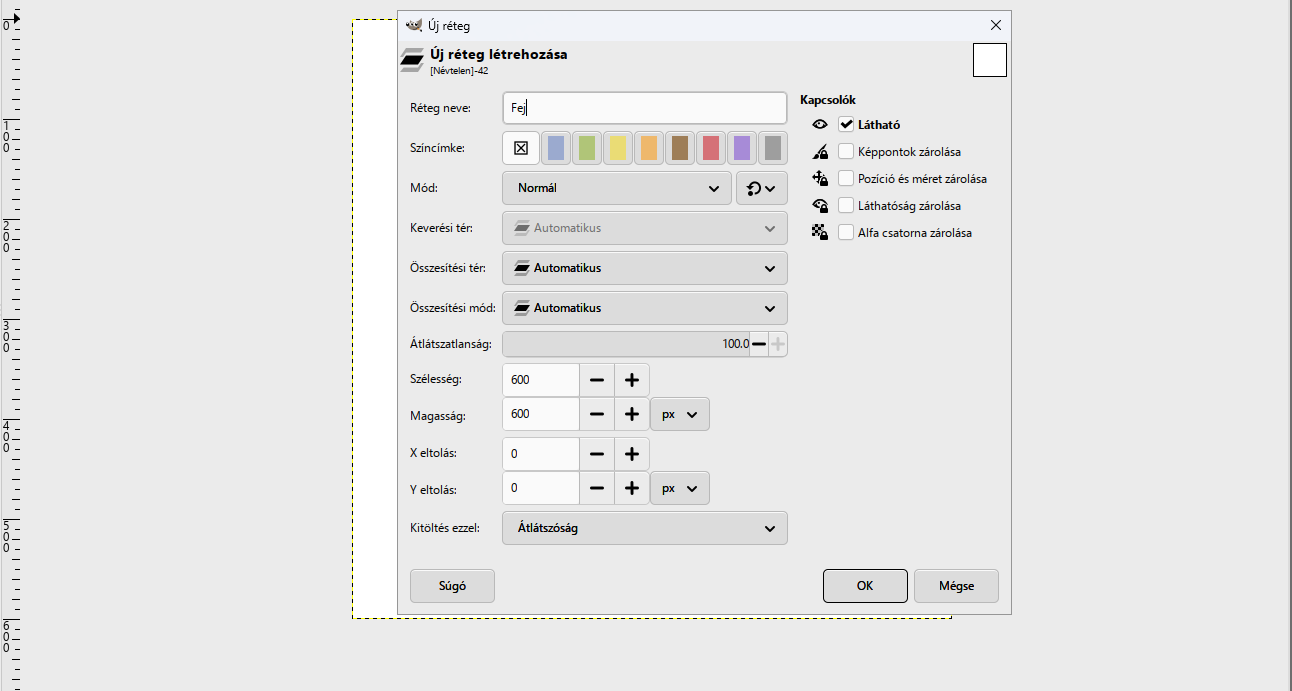
Task: Enable the Pozíció és méret zárolása checkbox
Action: pyautogui.click(x=846, y=179)
